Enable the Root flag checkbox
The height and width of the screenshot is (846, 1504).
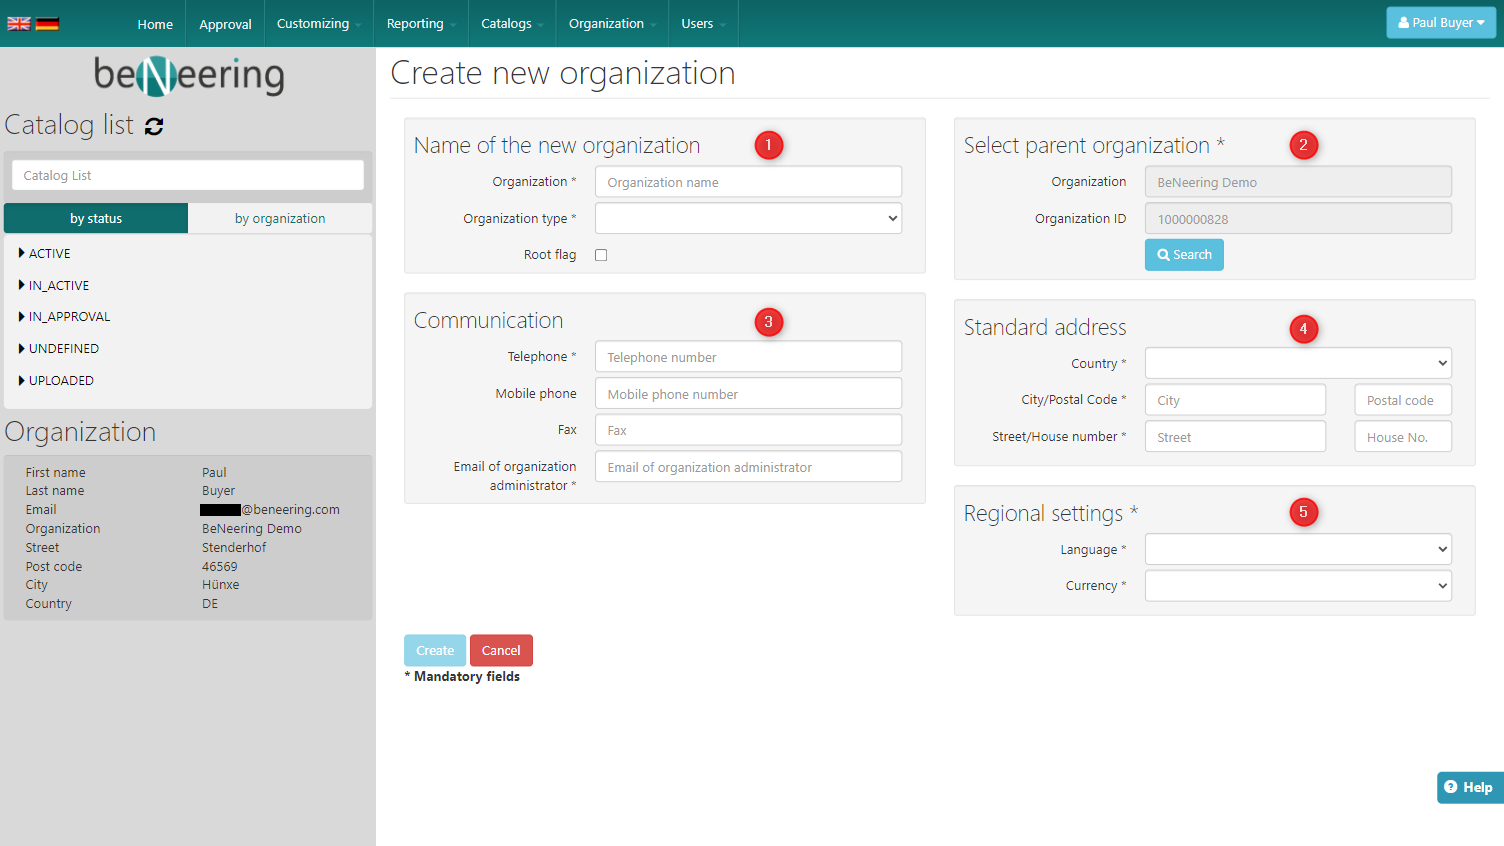[x=601, y=255]
